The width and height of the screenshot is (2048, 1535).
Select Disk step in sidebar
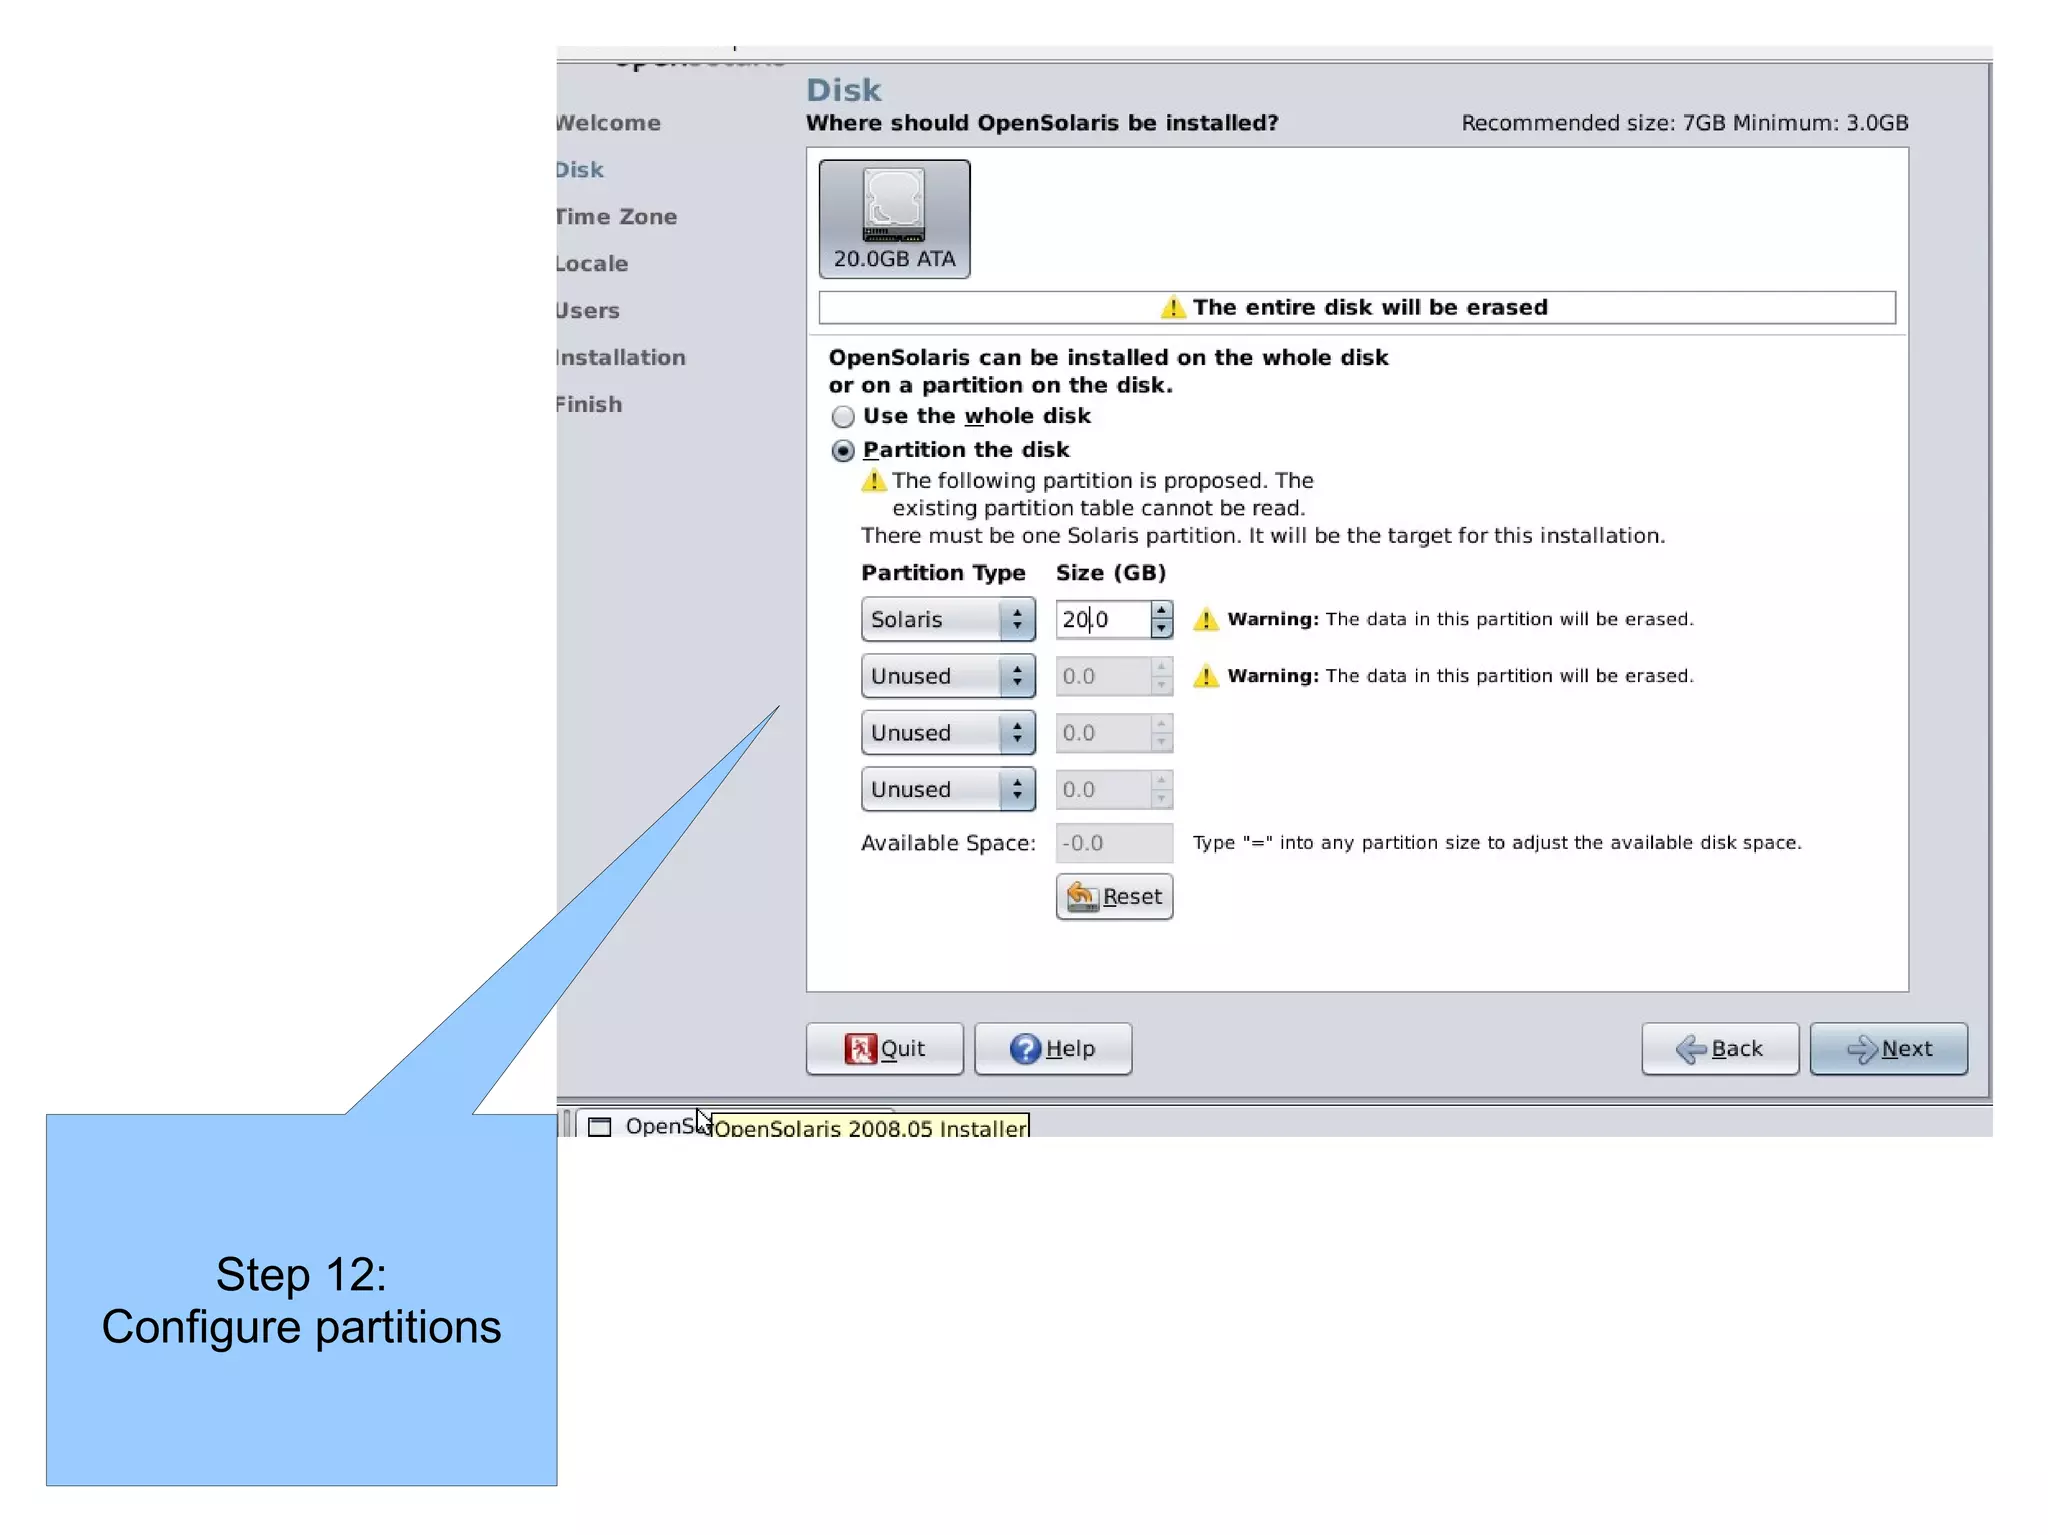pos(580,170)
